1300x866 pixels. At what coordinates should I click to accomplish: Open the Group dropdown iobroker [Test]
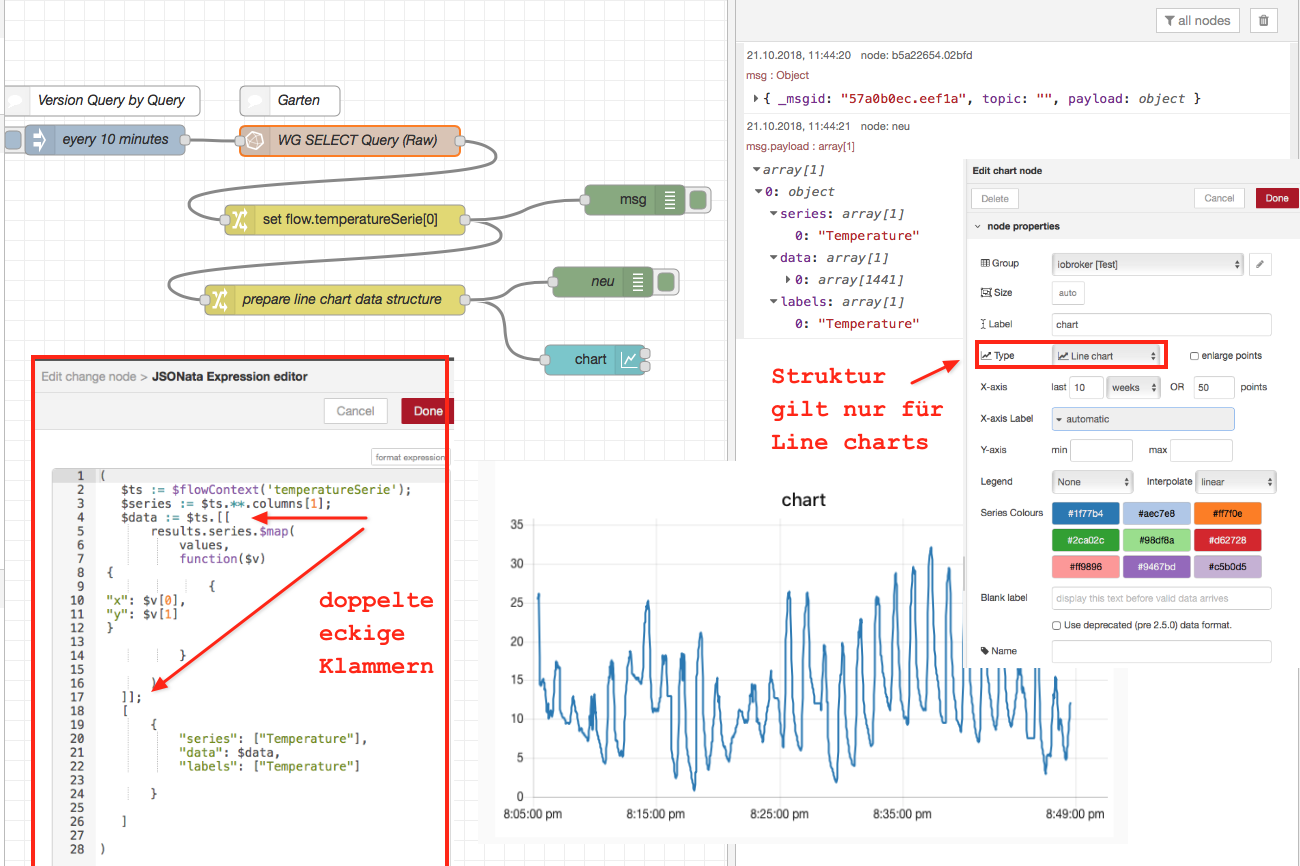pos(1148,264)
